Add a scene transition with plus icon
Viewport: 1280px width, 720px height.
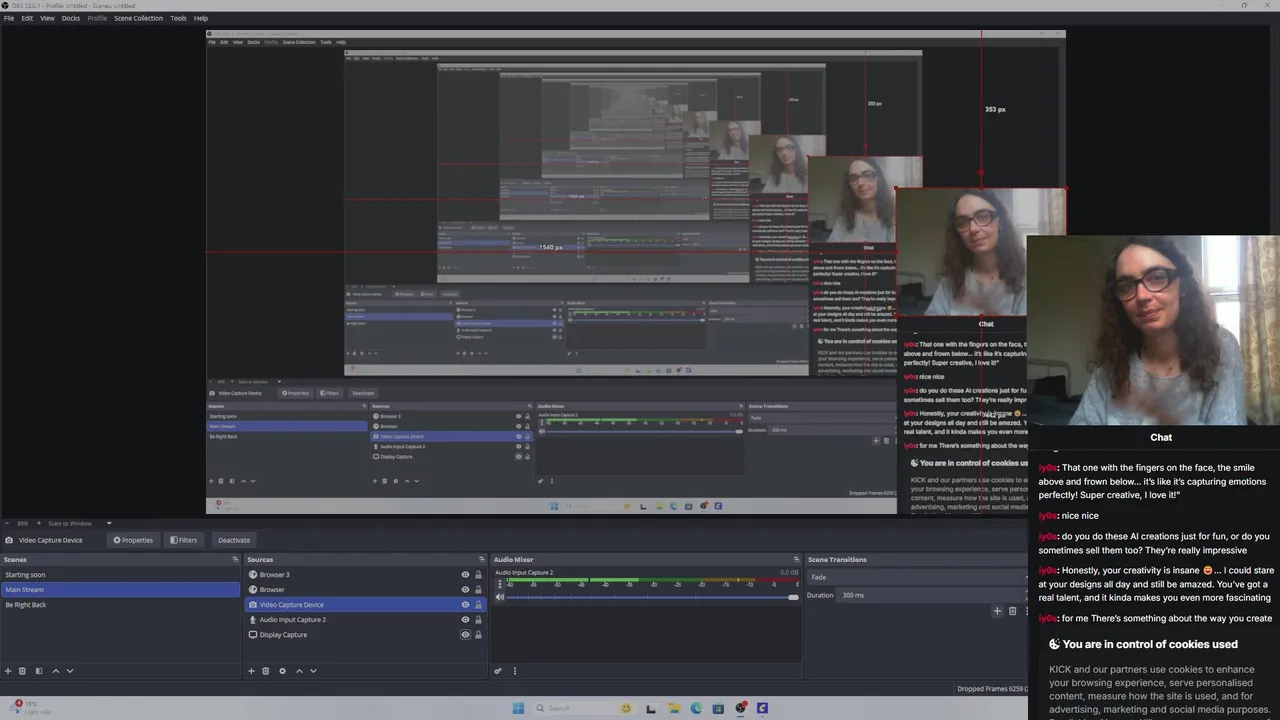pyautogui.click(x=997, y=611)
